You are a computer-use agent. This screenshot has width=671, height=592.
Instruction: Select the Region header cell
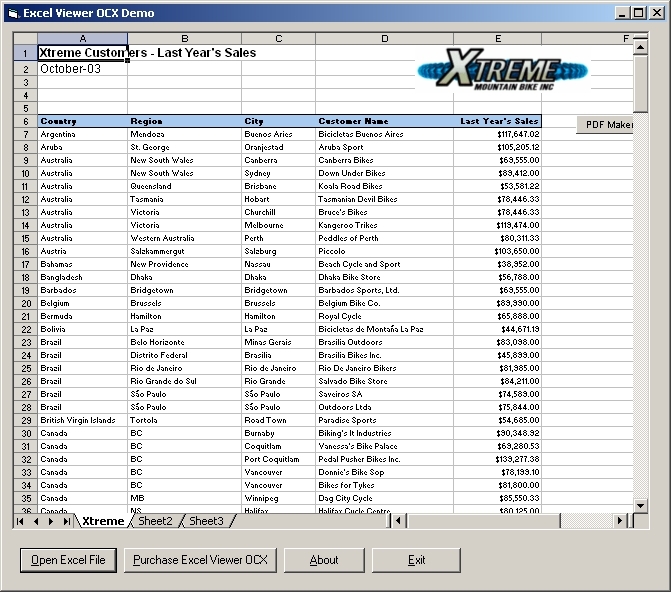(184, 121)
